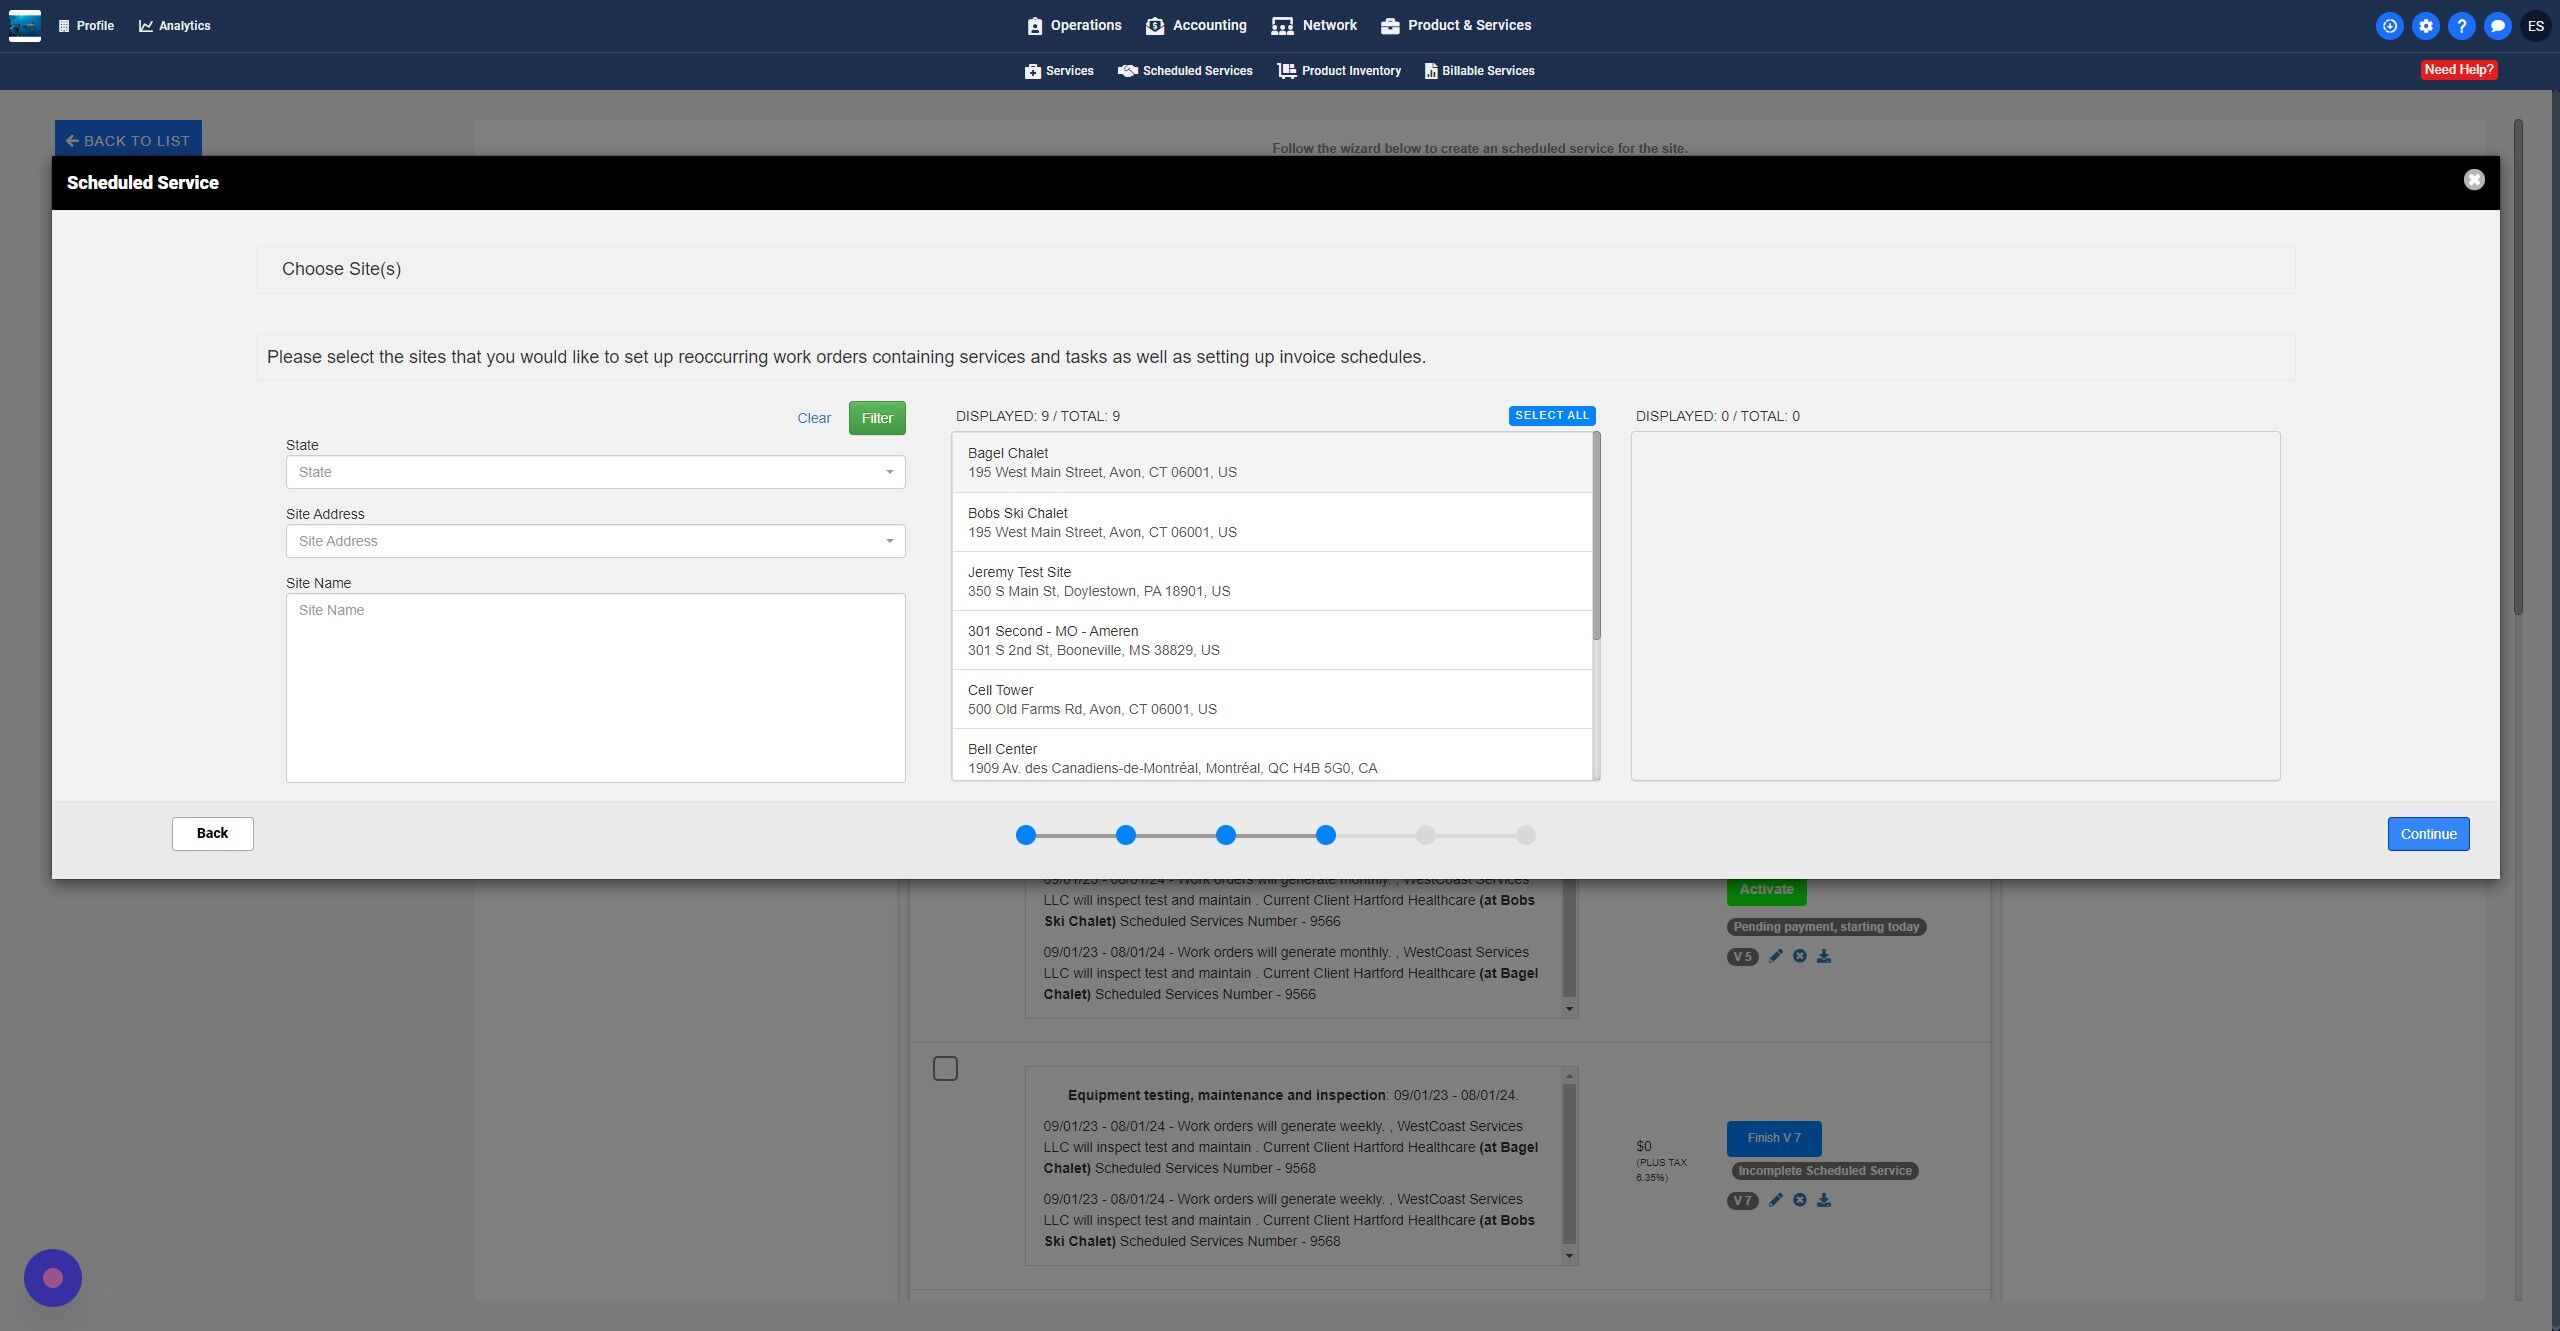This screenshot has height=1331, width=2560.
Task: Go to Scheduled Services tab
Action: click(1185, 71)
